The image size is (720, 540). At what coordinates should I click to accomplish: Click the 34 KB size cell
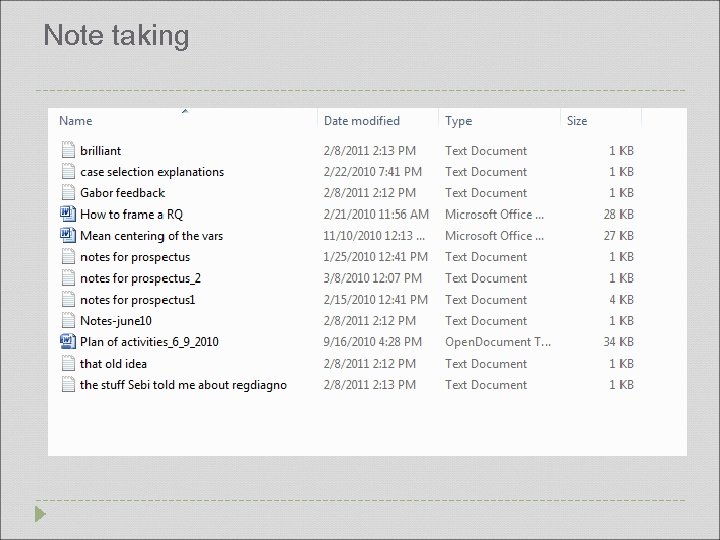(x=619, y=342)
